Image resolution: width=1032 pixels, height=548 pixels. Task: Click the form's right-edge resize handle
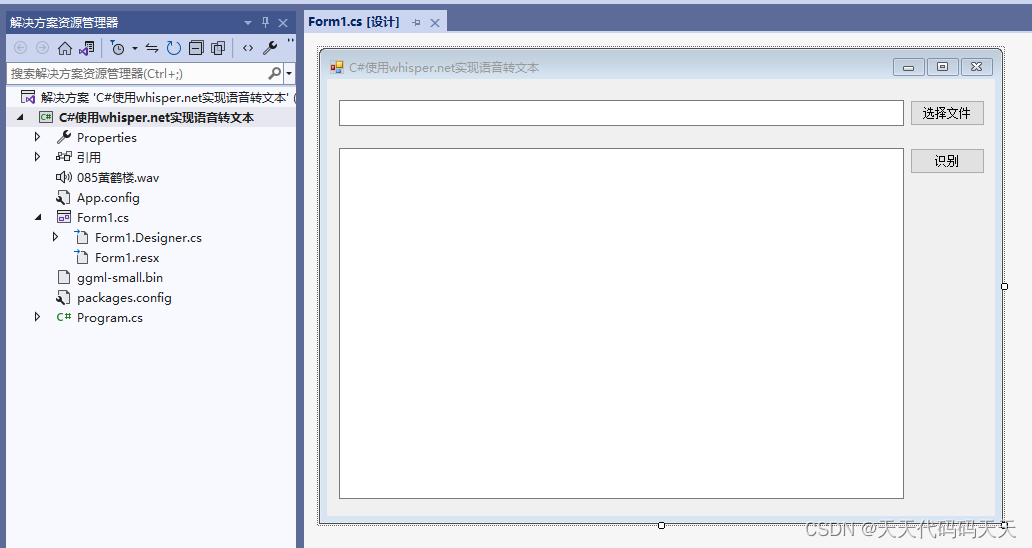pyautogui.click(x=1004, y=286)
